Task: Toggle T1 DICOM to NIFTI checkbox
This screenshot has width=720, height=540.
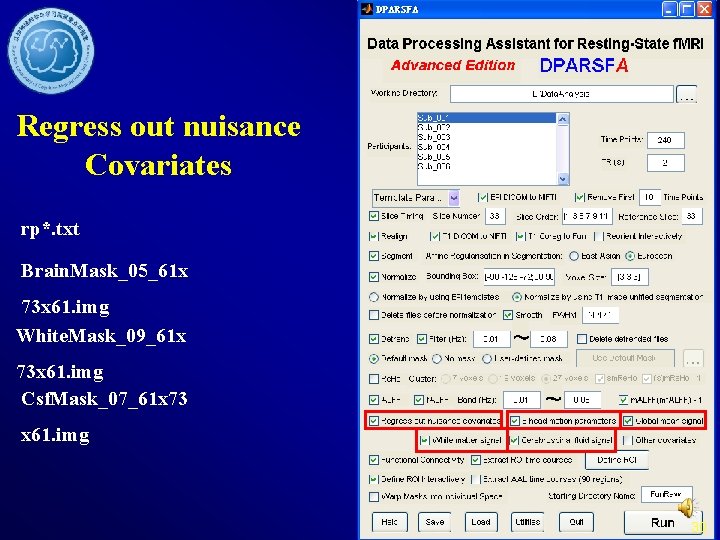Action: (434, 236)
